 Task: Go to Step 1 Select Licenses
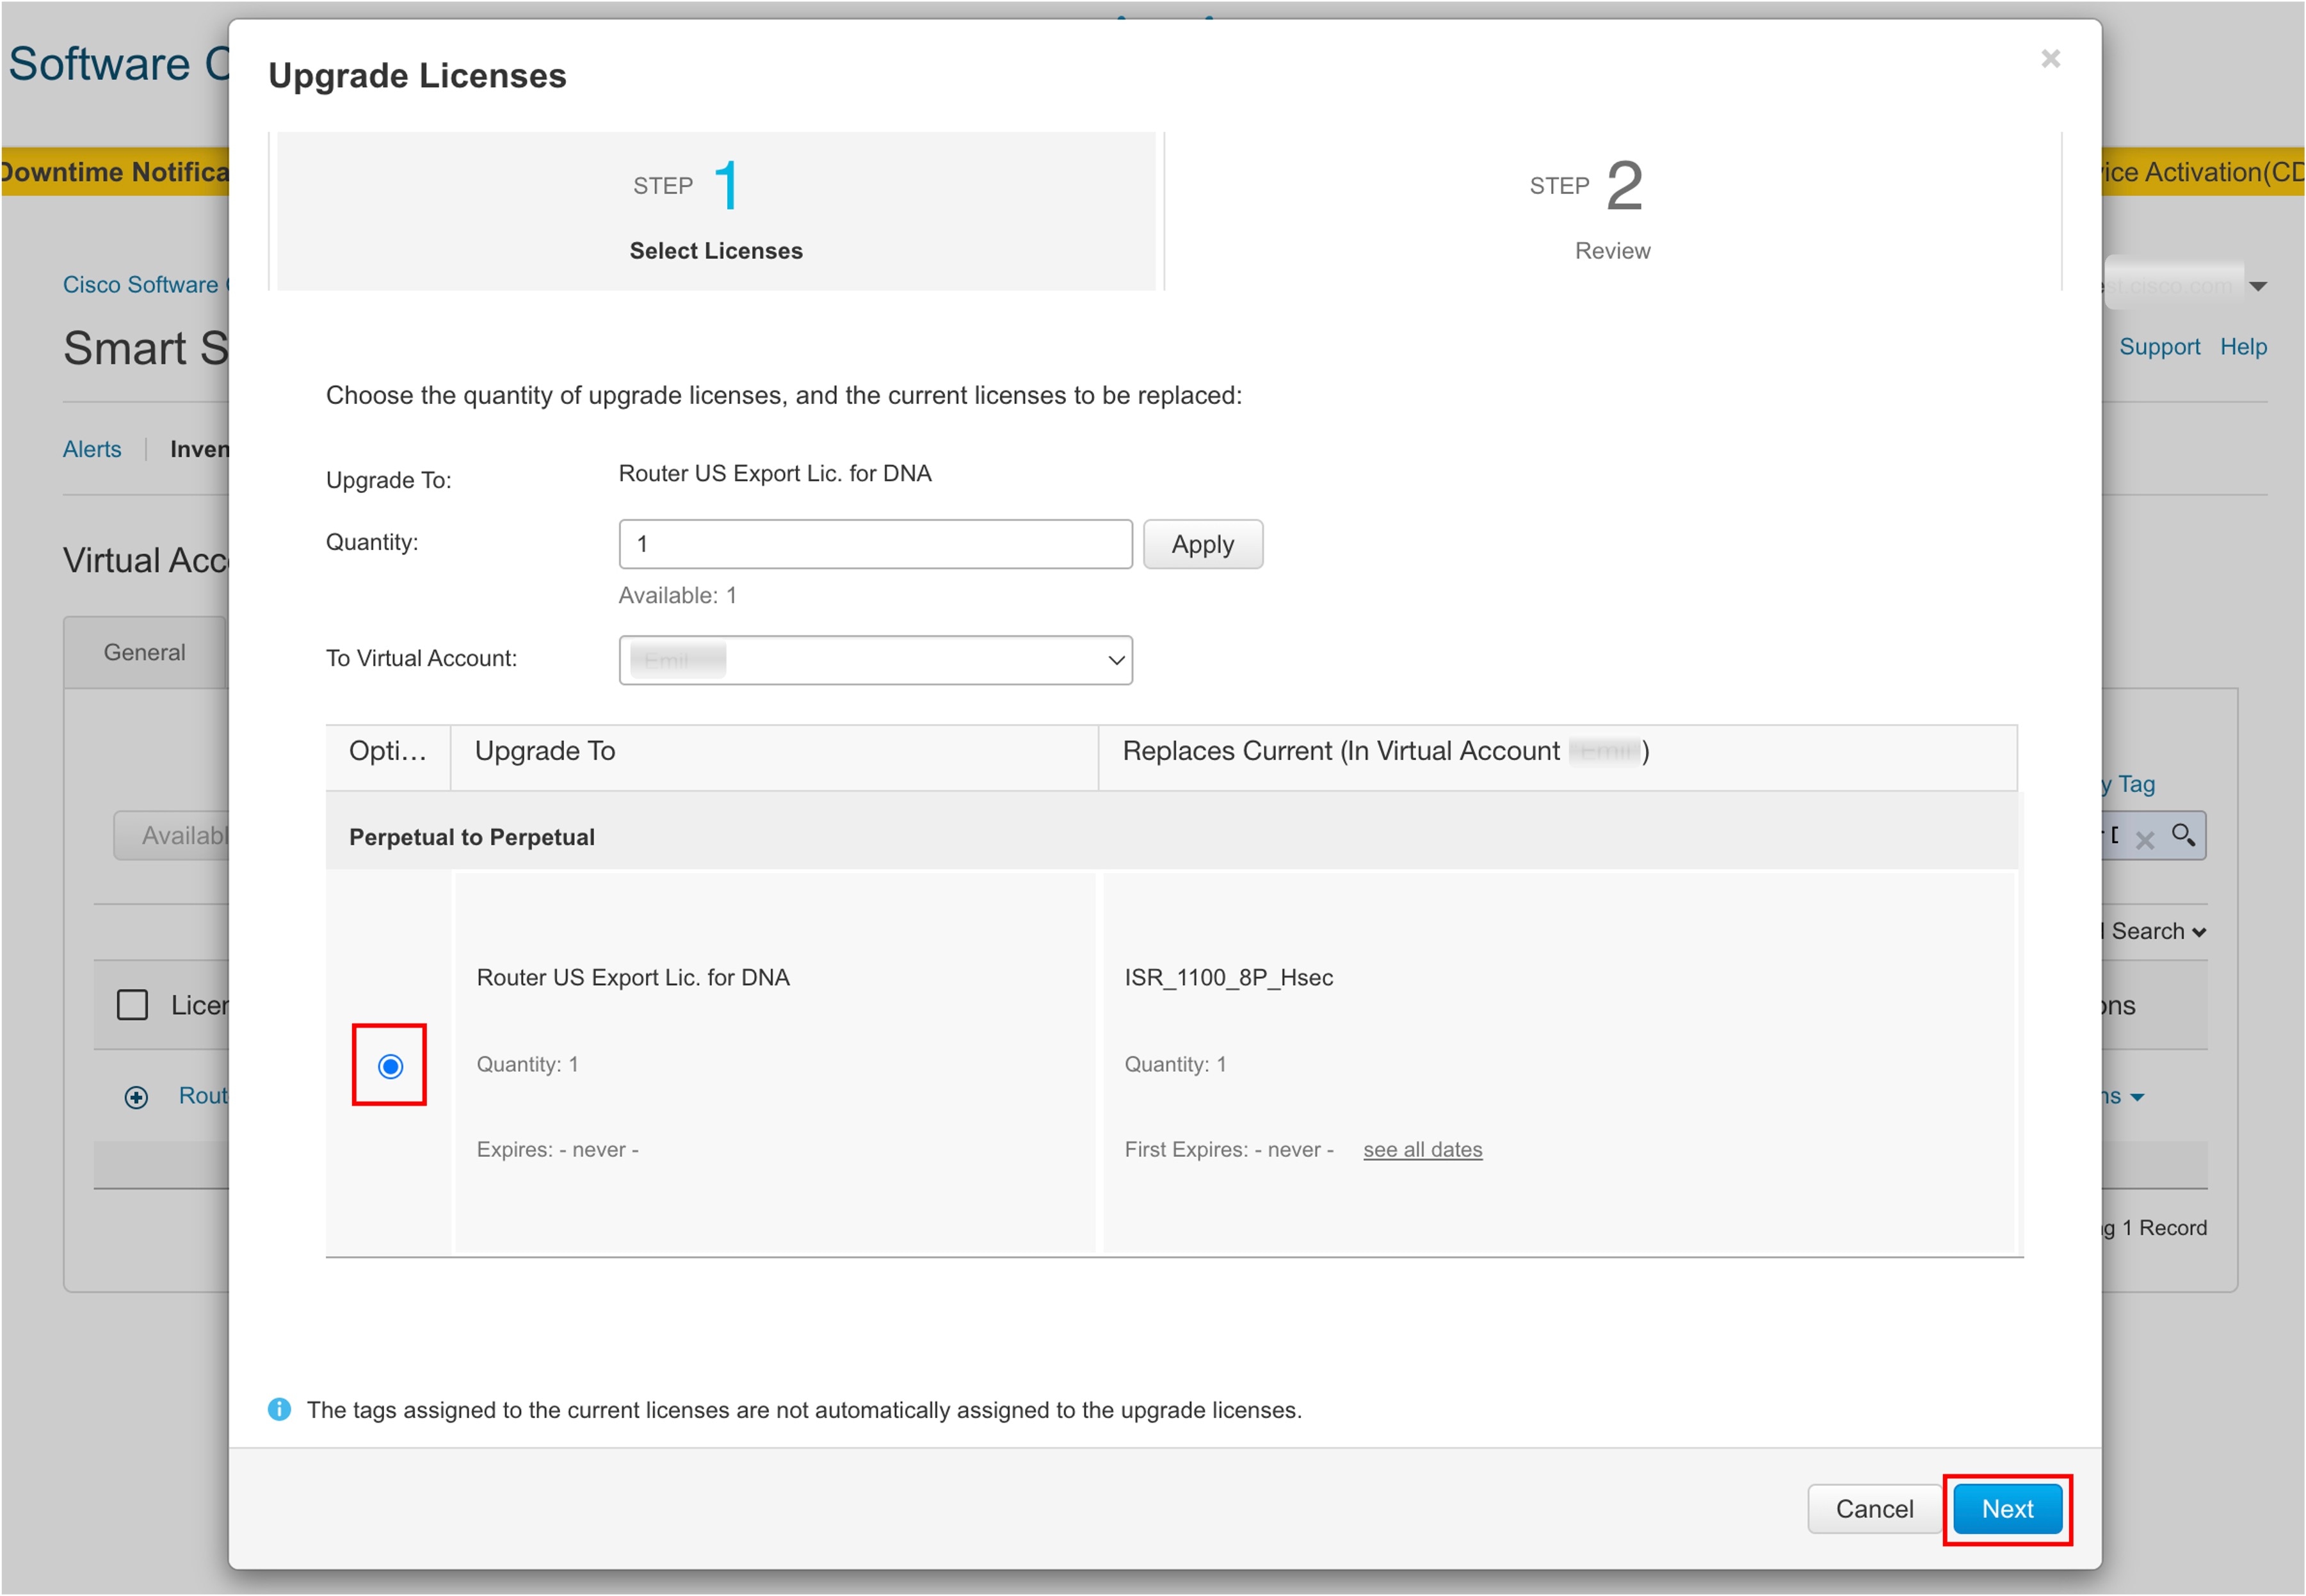tap(716, 211)
